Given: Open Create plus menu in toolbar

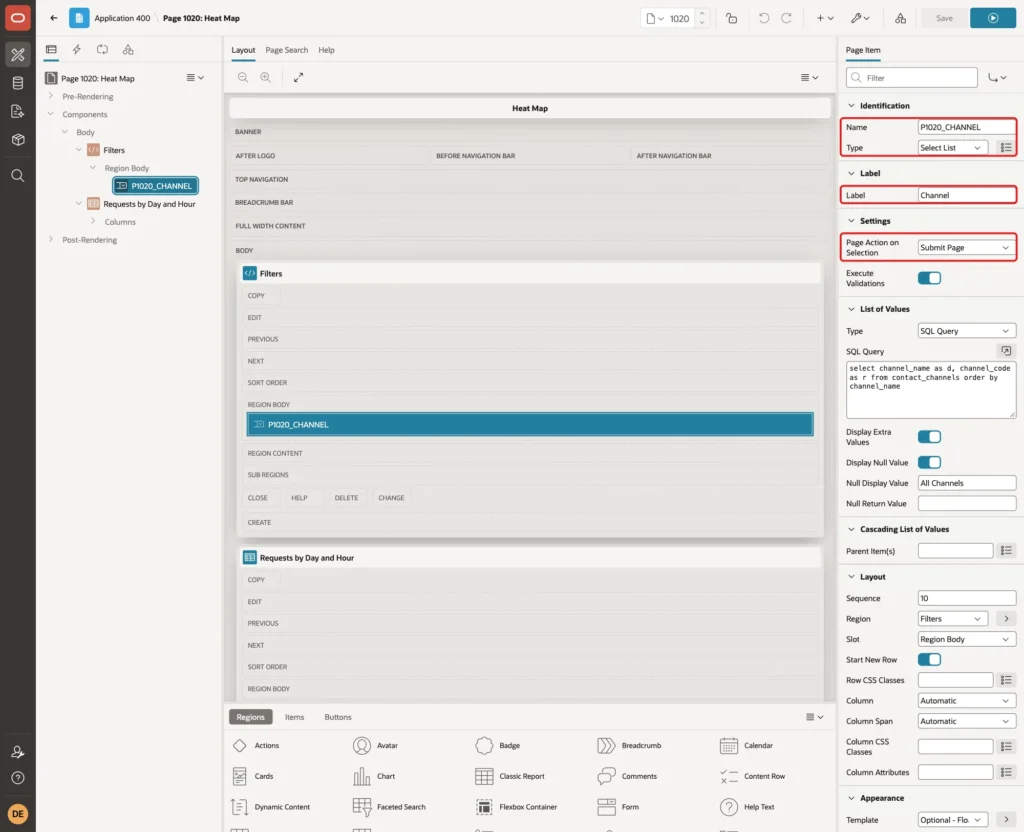Looking at the screenshot, I should (825, 18).
